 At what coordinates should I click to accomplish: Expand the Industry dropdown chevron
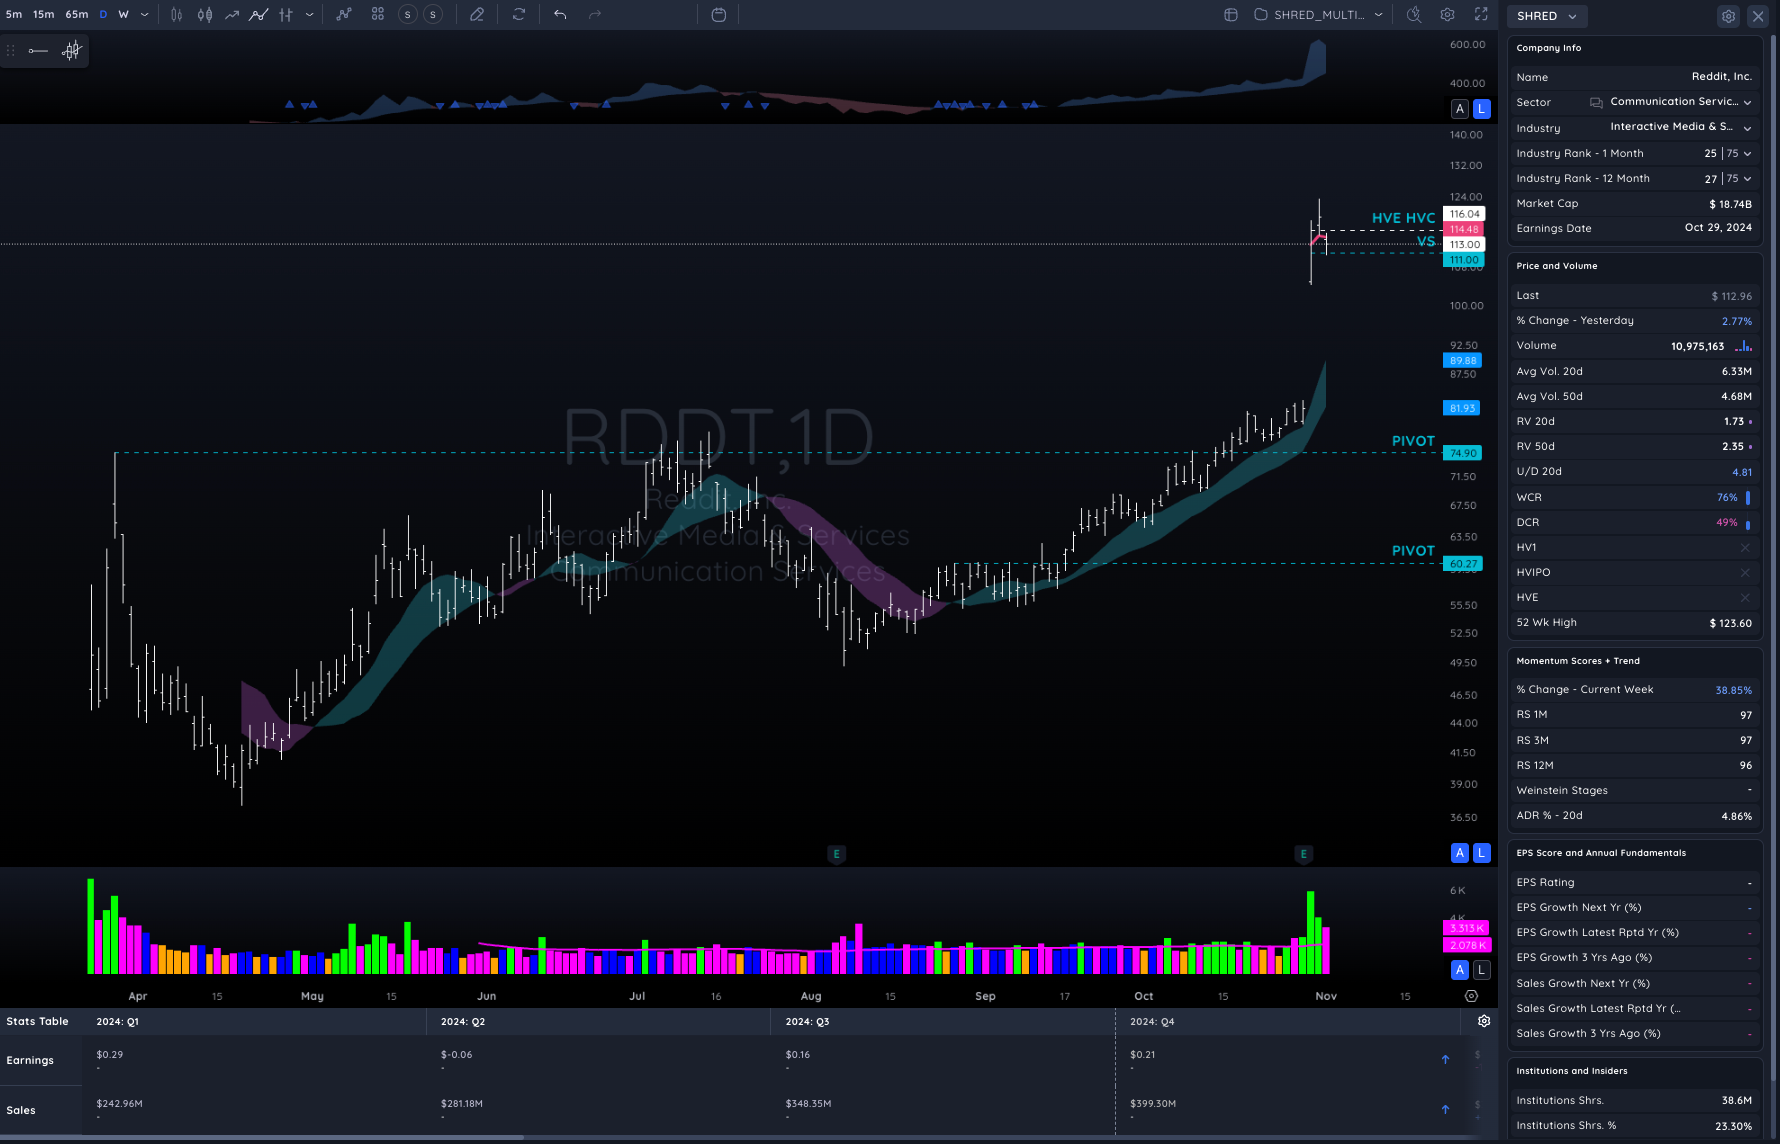click(x=1747, y=128)
